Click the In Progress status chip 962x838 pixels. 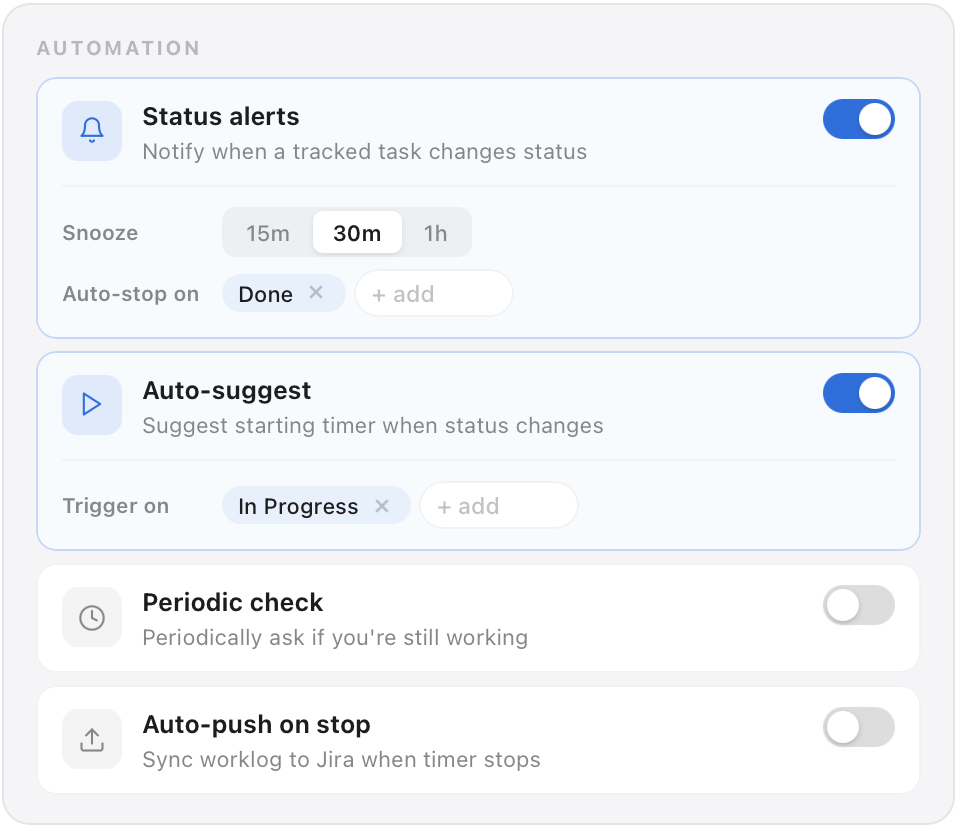pos(298,506)
